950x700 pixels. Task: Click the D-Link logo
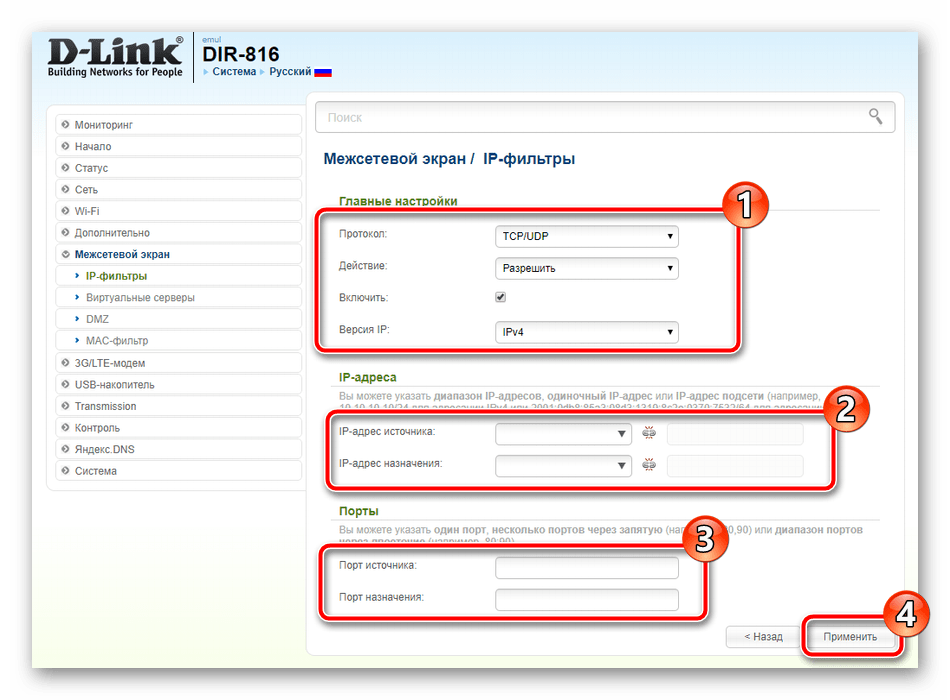click(115, 58)
